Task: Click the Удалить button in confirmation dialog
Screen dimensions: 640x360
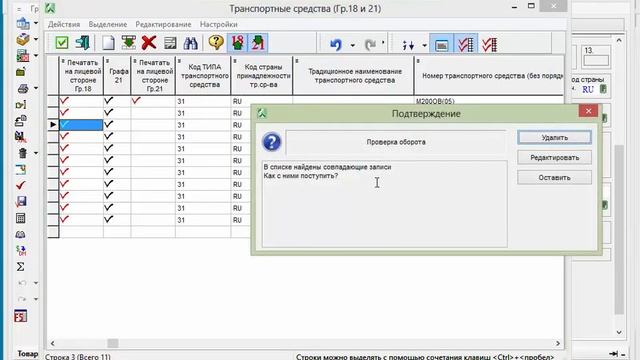Action: [554, 138]
